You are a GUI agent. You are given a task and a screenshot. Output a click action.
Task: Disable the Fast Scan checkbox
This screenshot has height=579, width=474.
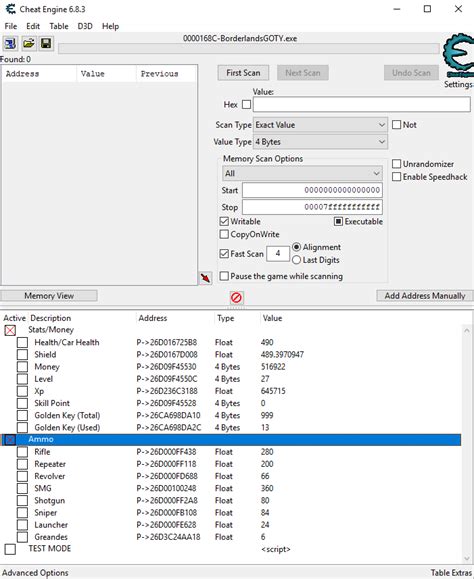[x=224, y=254]
